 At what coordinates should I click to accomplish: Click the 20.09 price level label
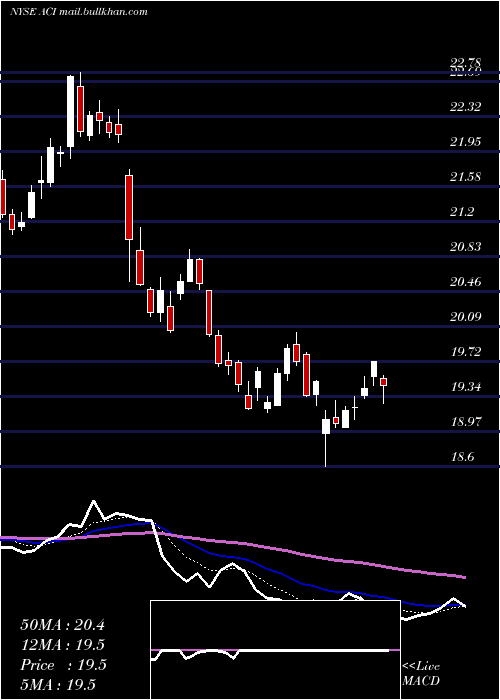point(466,317)
